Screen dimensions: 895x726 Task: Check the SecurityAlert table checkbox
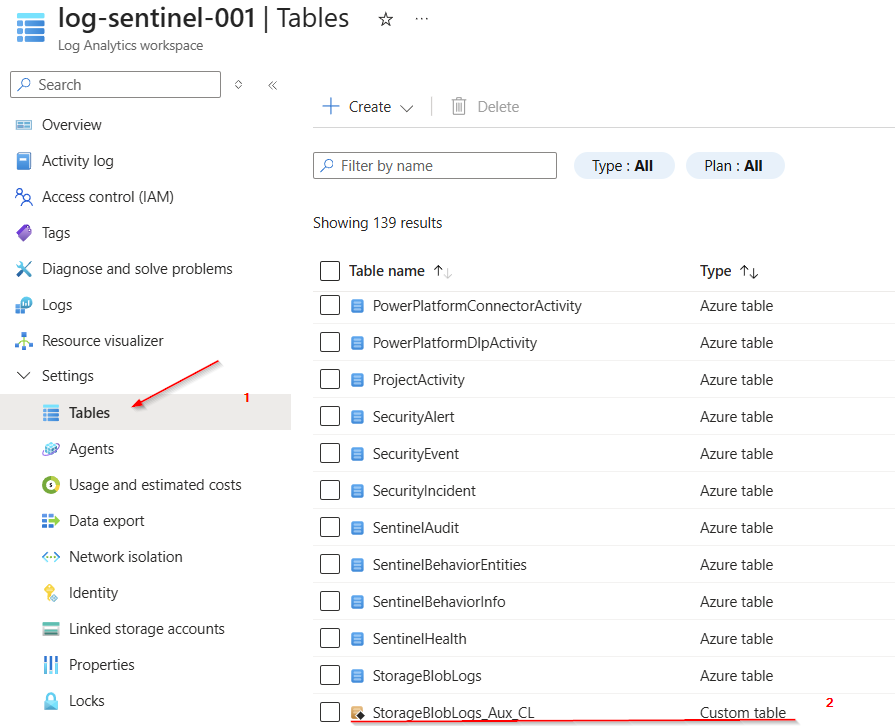tap(330, 417)
